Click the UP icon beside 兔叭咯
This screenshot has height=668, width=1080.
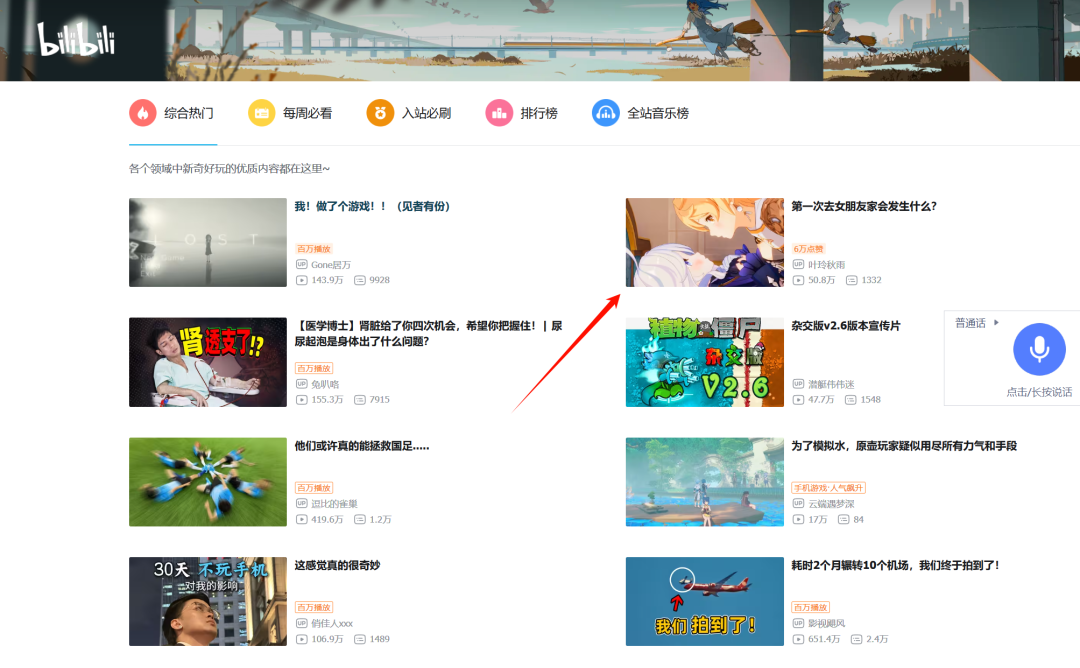click(x=301, y=384)
